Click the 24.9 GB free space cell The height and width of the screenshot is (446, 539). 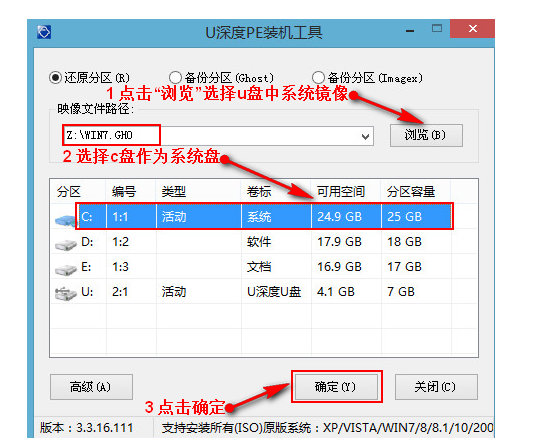[339, 217]
